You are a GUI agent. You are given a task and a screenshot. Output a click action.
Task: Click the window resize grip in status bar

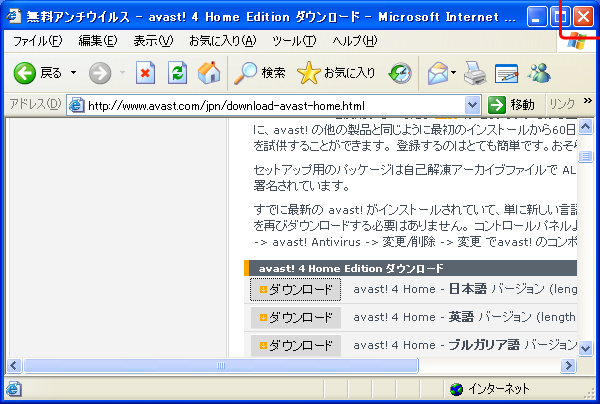tap(590, 394)
